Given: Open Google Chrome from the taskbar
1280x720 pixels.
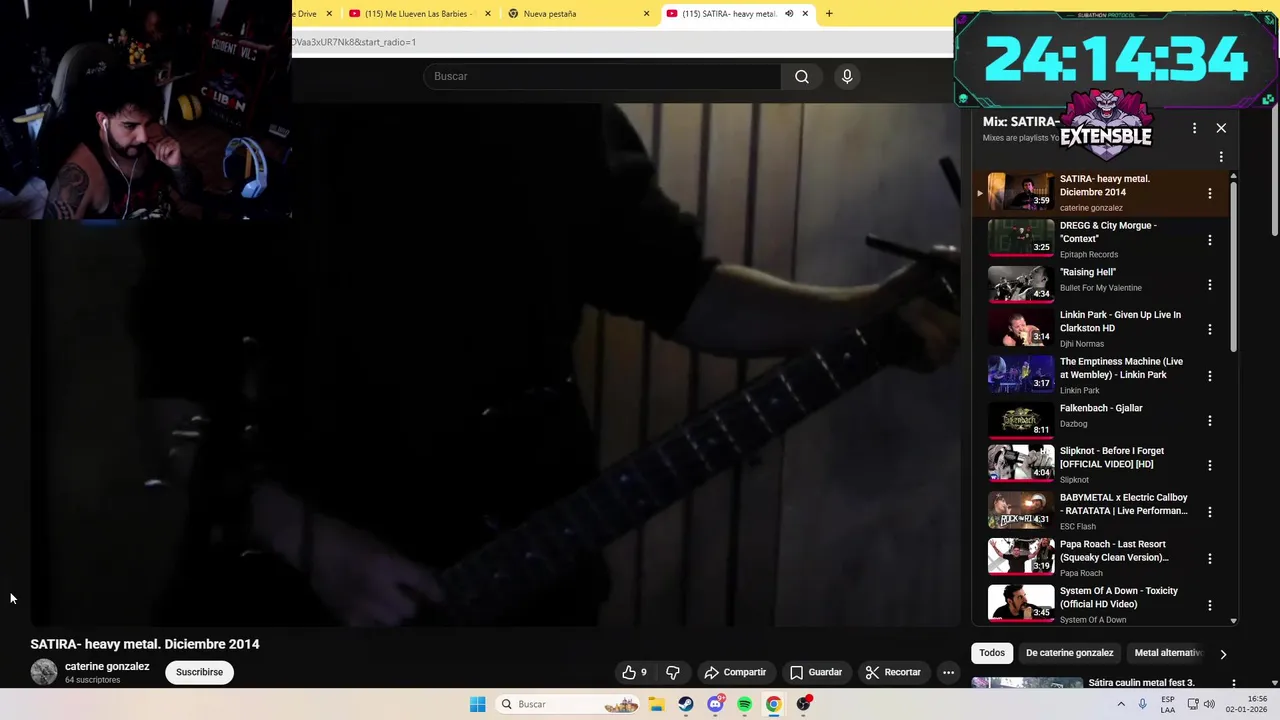Looking at the screenshot, I should coord(773,704).
